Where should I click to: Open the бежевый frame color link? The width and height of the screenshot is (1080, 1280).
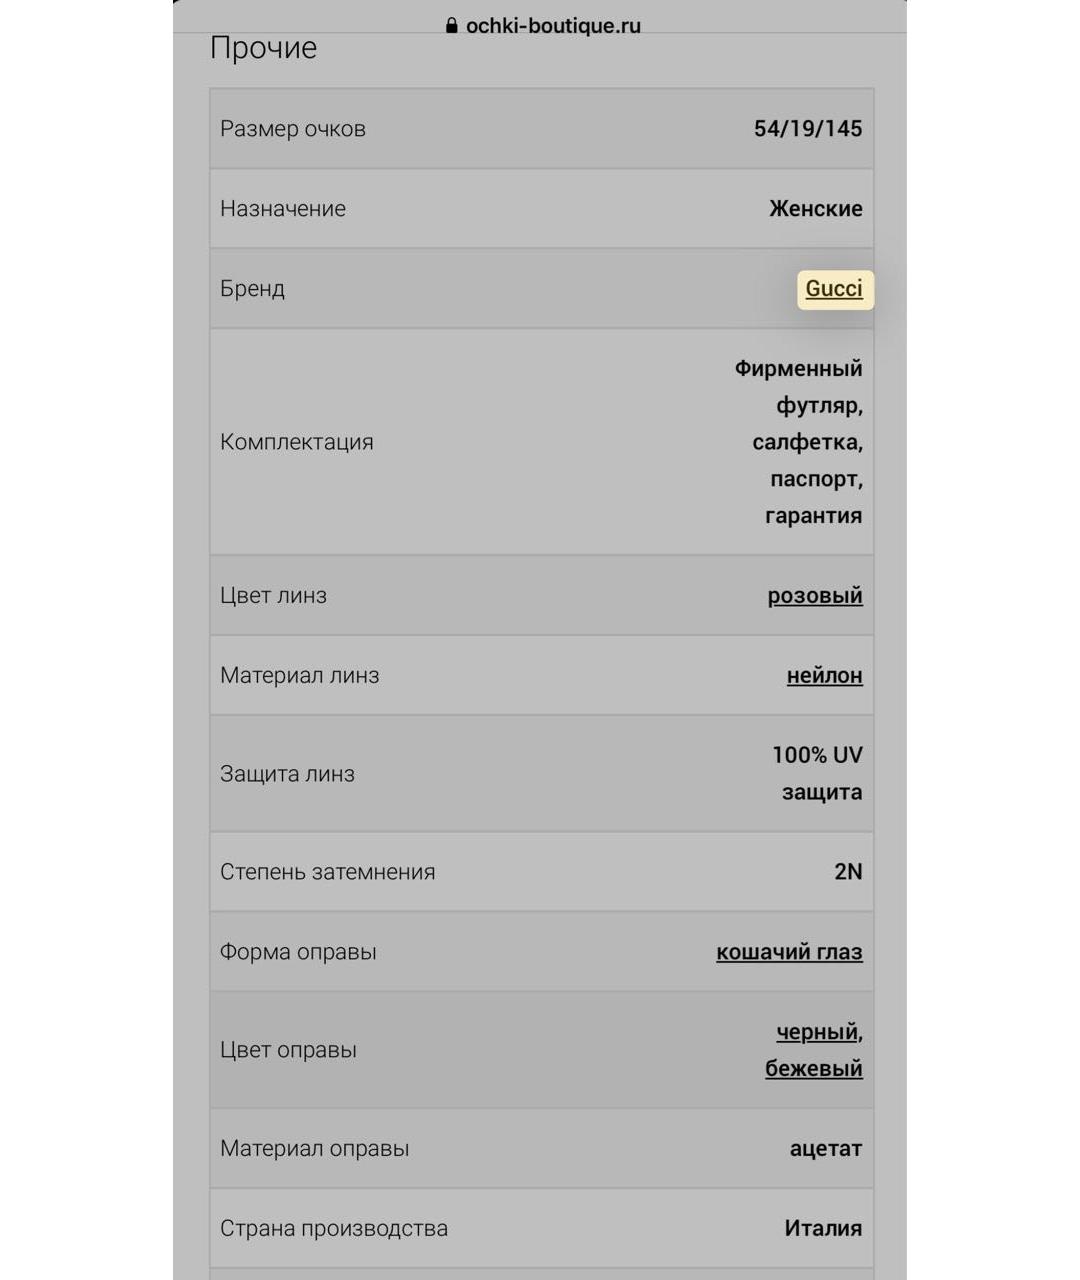814,1069
